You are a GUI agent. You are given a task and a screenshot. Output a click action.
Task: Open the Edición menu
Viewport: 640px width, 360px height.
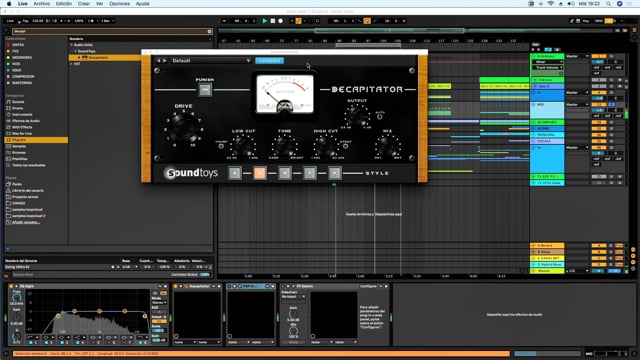point(64,4)
